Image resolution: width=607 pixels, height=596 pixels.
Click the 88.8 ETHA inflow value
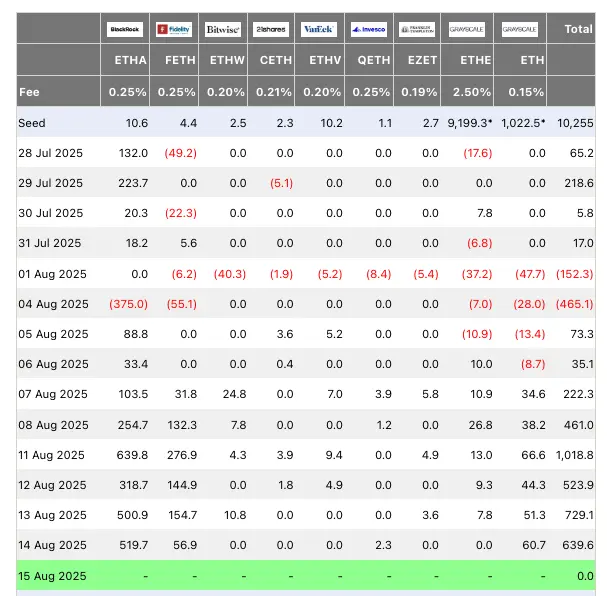pyautogui.click(x=136, y=334)
